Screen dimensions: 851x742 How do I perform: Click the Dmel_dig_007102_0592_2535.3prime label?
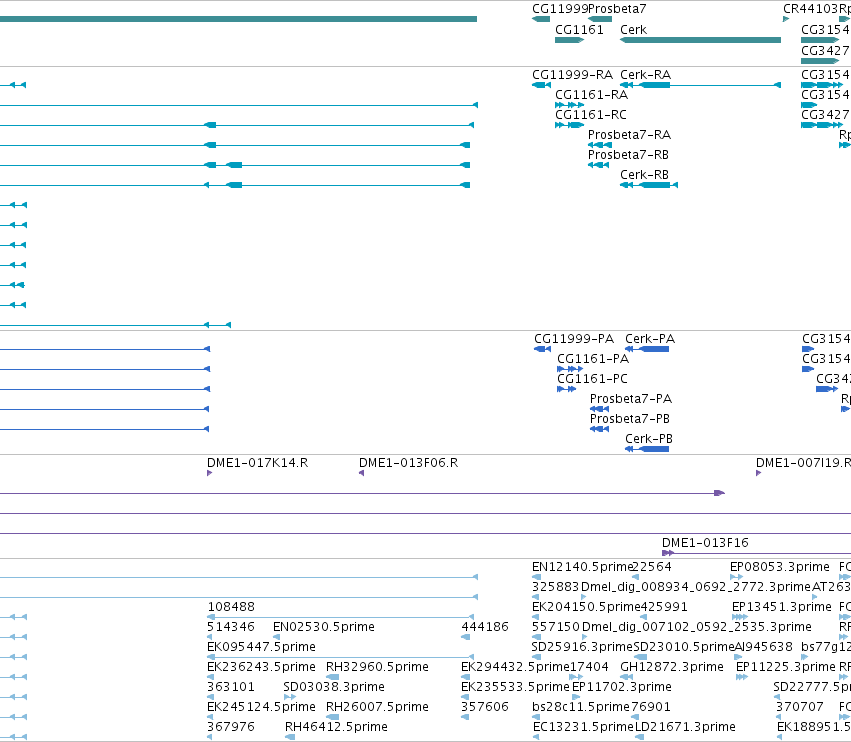tap(697, 627)
